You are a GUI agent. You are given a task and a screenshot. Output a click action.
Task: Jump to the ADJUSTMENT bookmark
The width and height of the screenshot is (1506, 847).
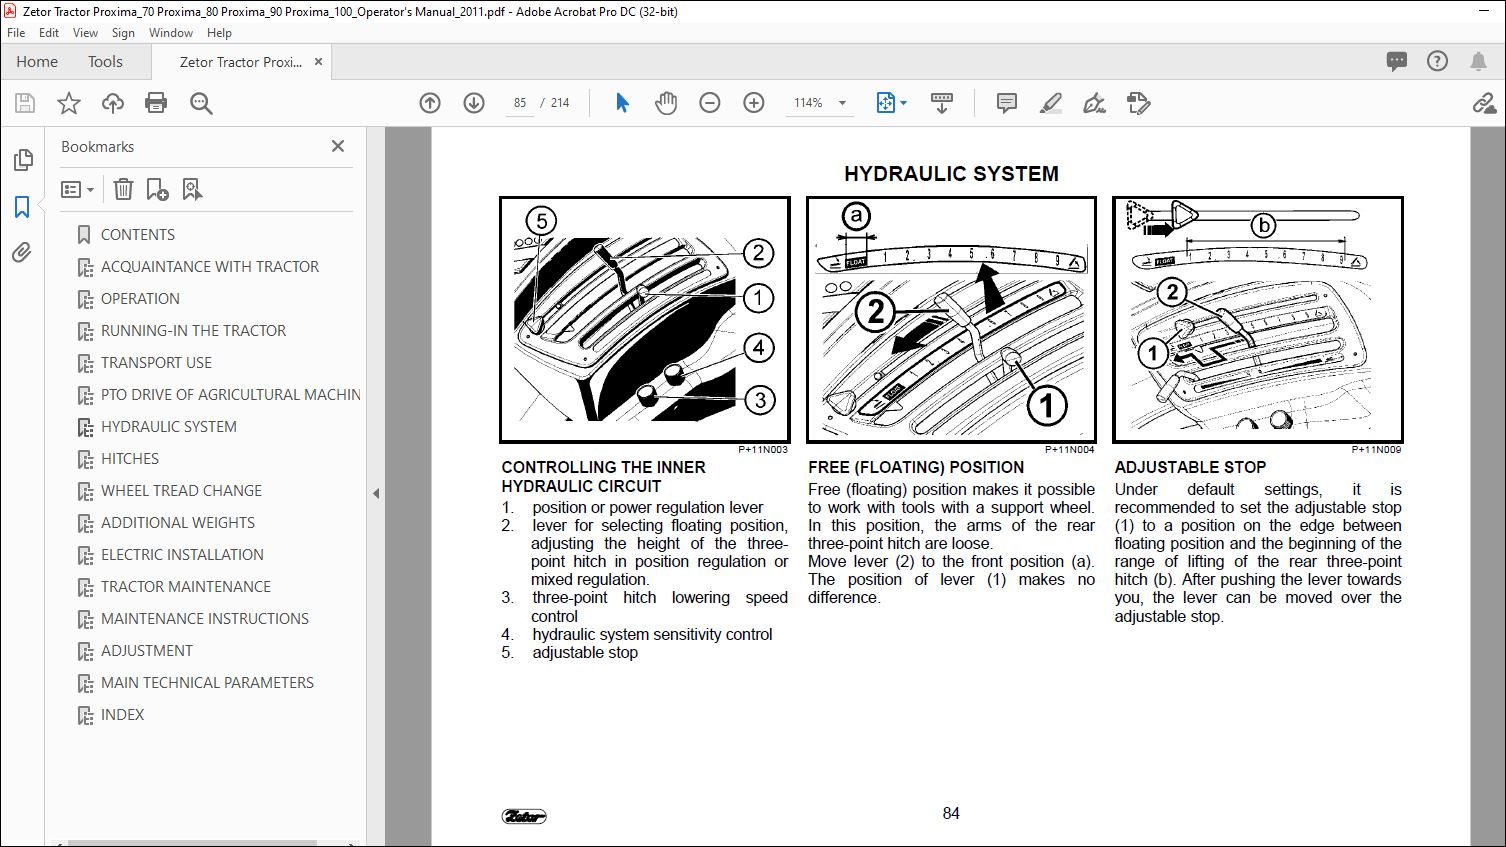point(147,650)
